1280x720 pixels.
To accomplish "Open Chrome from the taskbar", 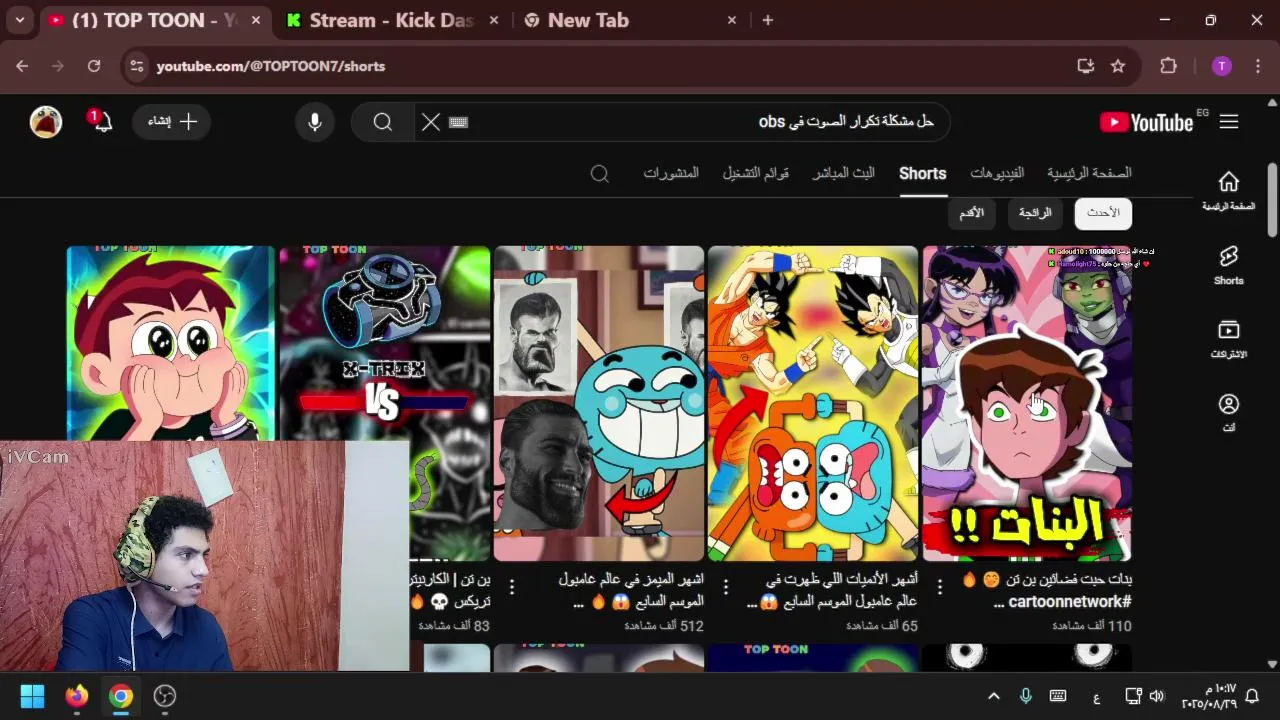I will pyautogui.click(x=121, y=696).
